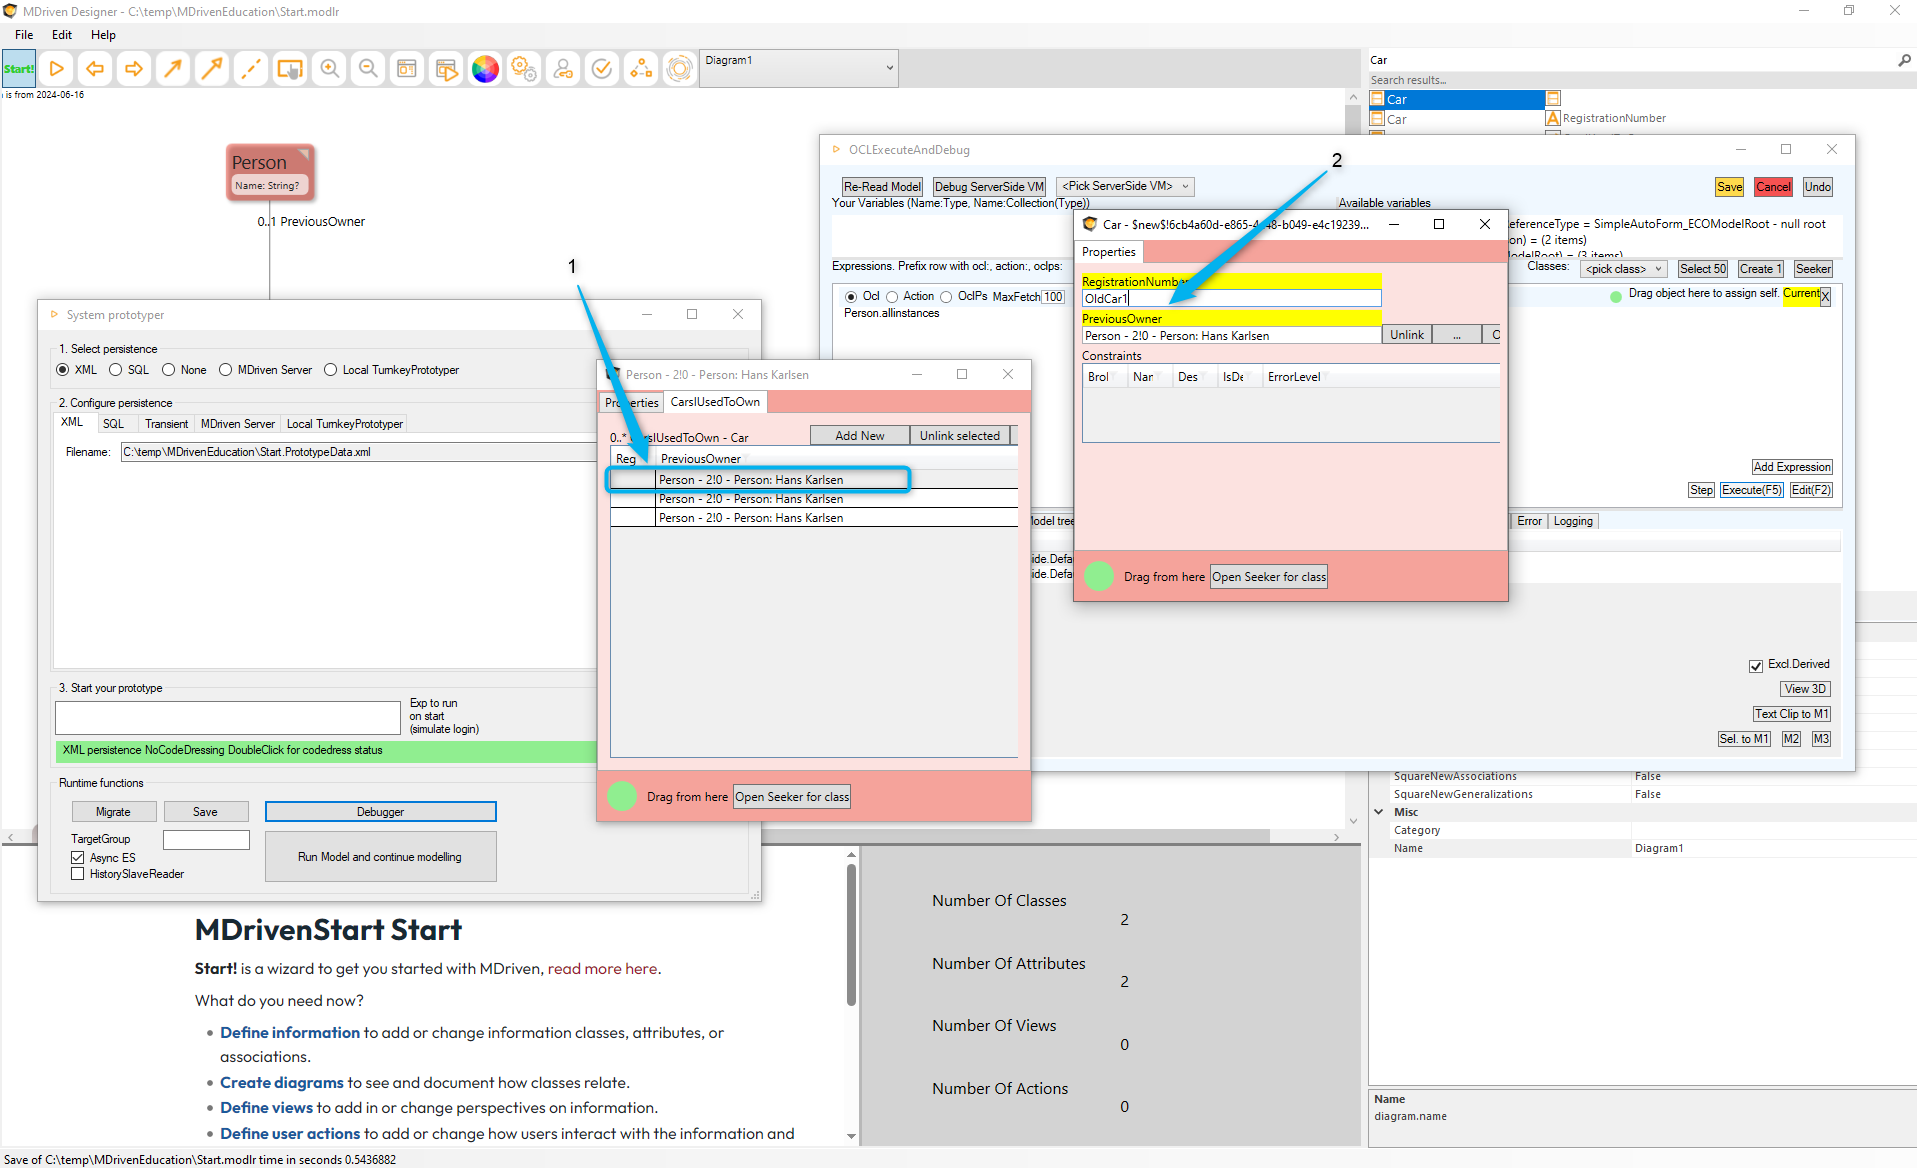Click the user with key icon
Screen dimensions: 1917x1168
(x=563, y=69)
